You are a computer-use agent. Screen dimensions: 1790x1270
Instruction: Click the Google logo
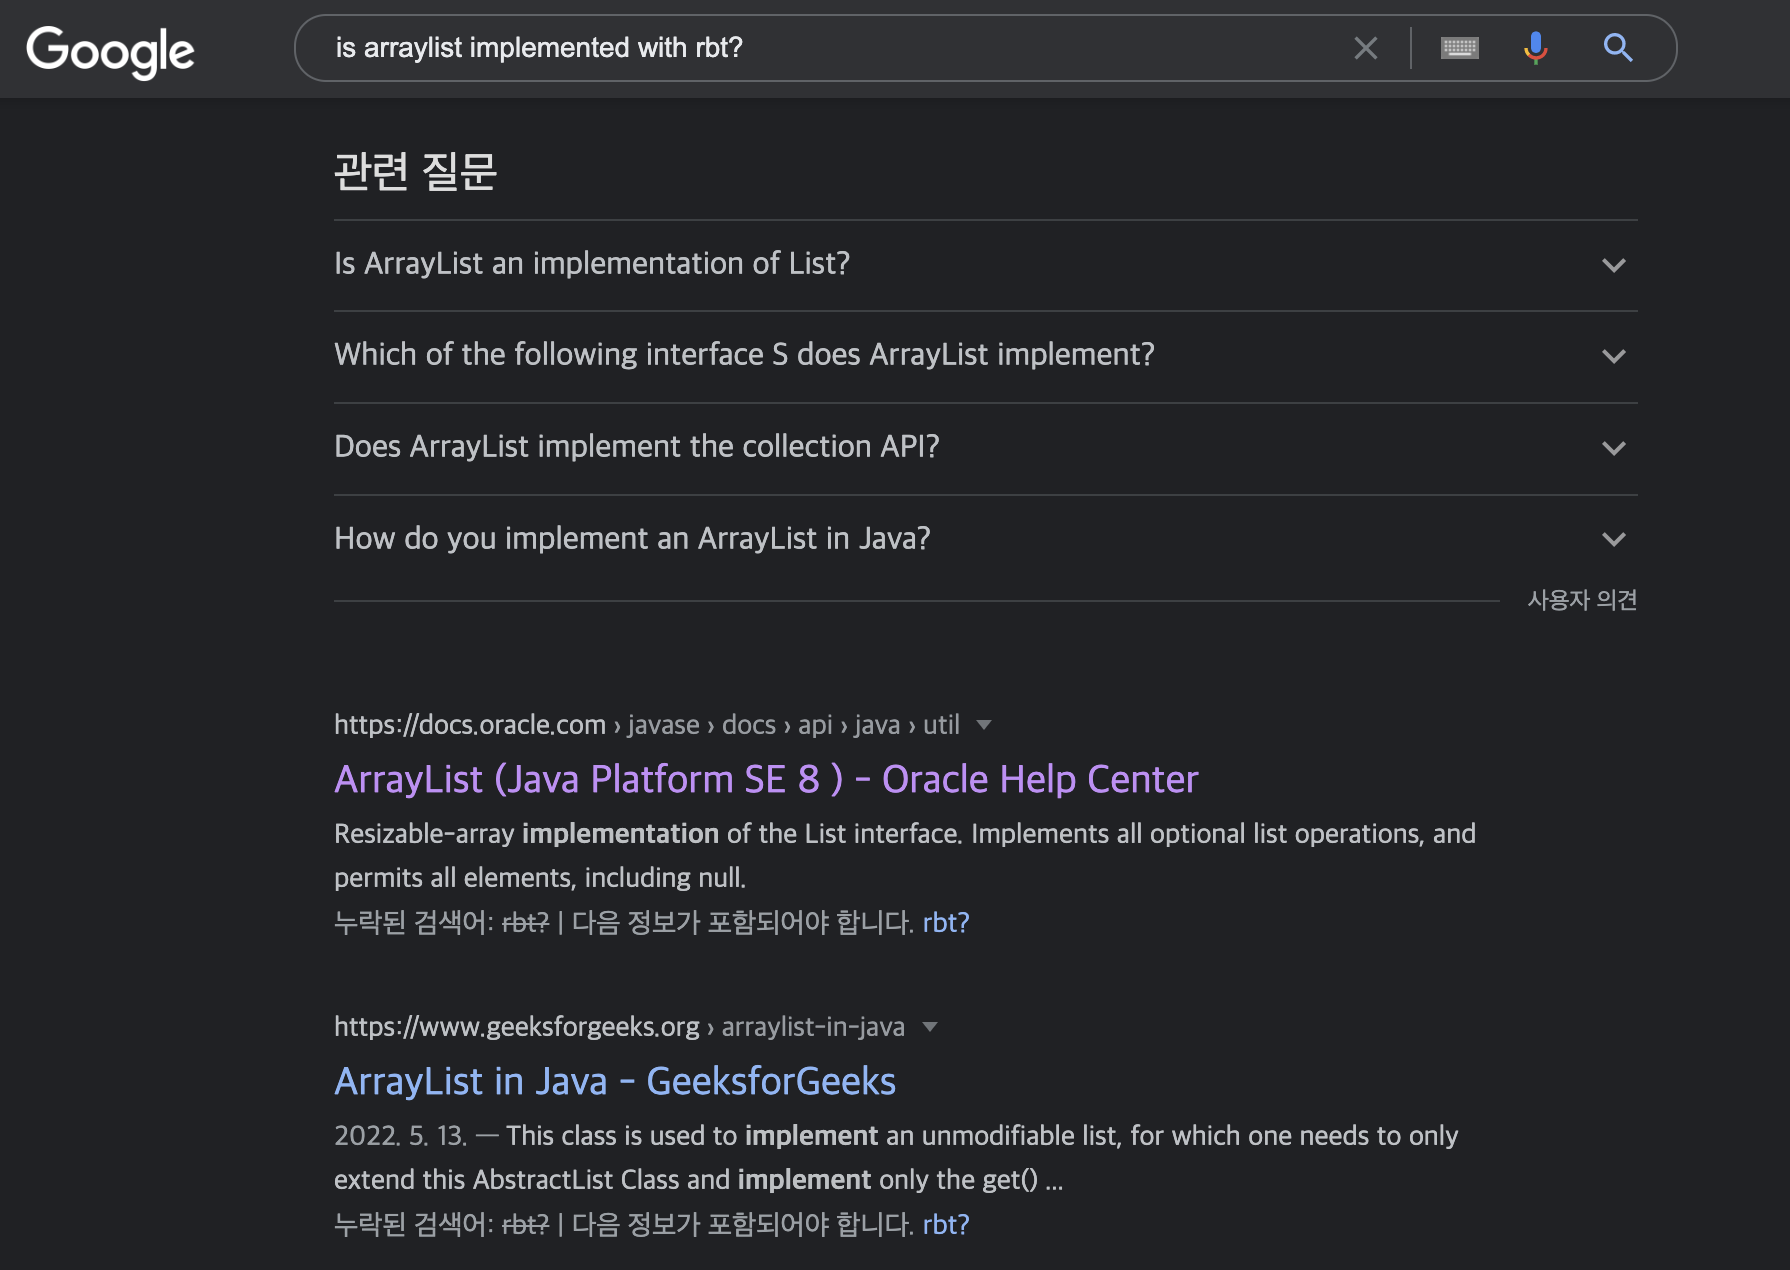click(110, 51)
